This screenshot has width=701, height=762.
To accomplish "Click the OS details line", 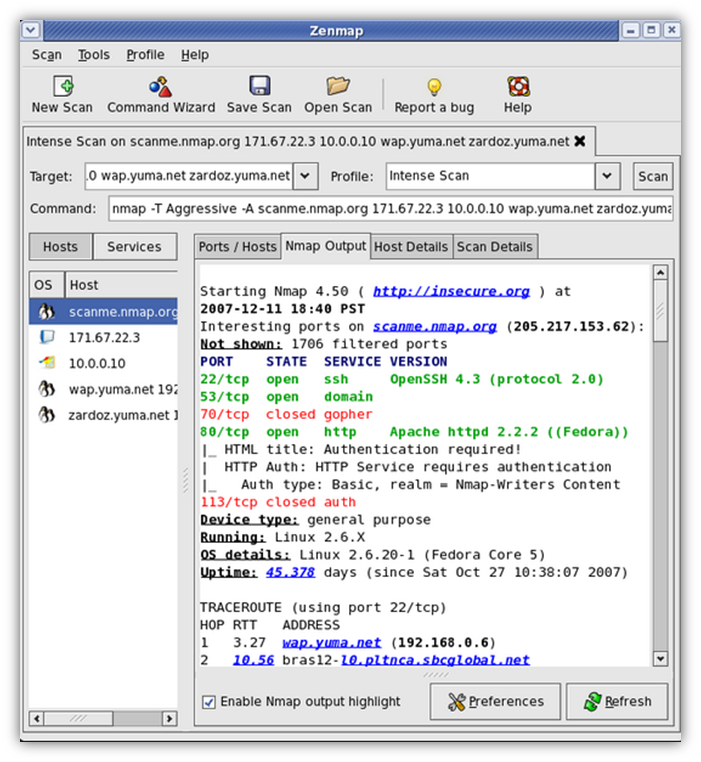I will pos(373,554).
